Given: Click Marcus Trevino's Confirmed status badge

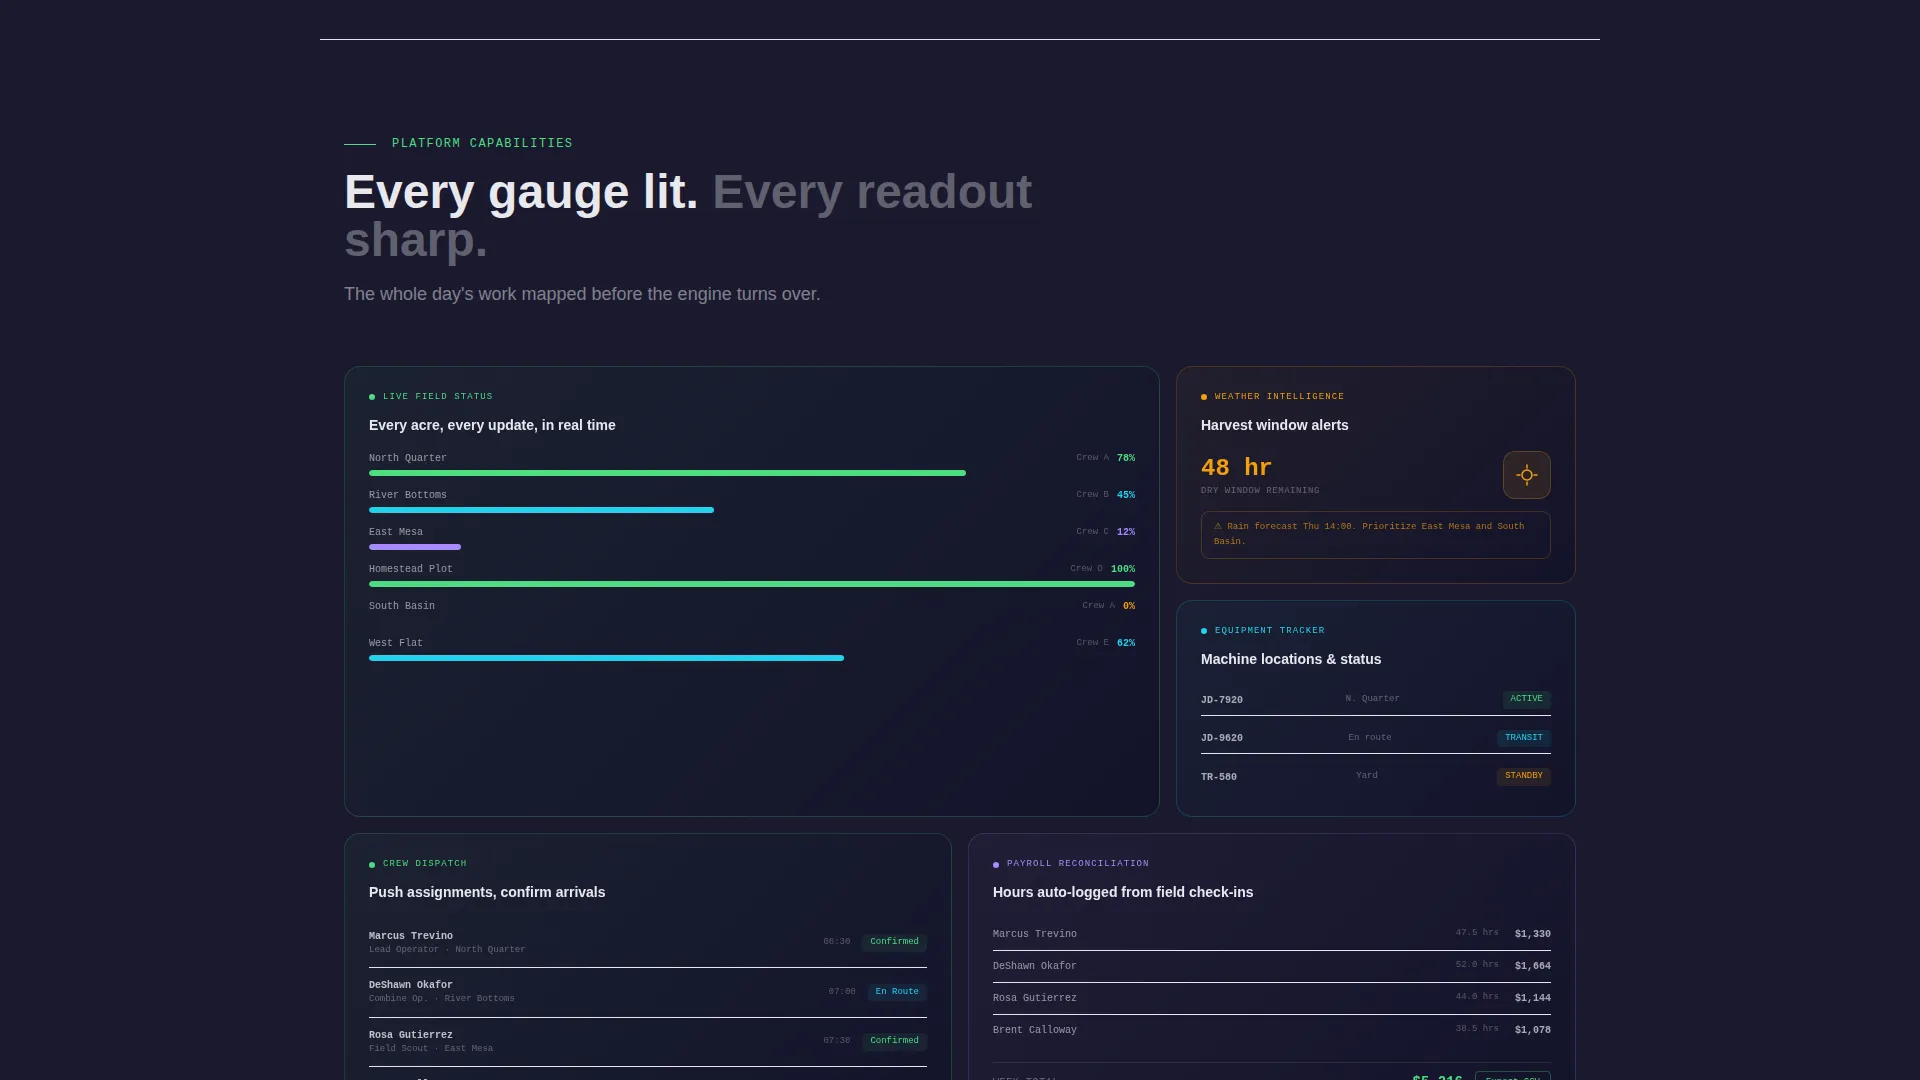Looking at the screenshot, I should coord(894,942).
